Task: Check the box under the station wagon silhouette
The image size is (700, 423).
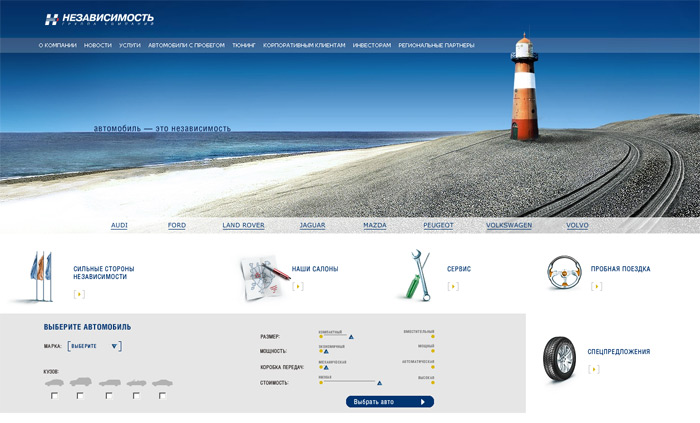Action: (x=109, y=396)
